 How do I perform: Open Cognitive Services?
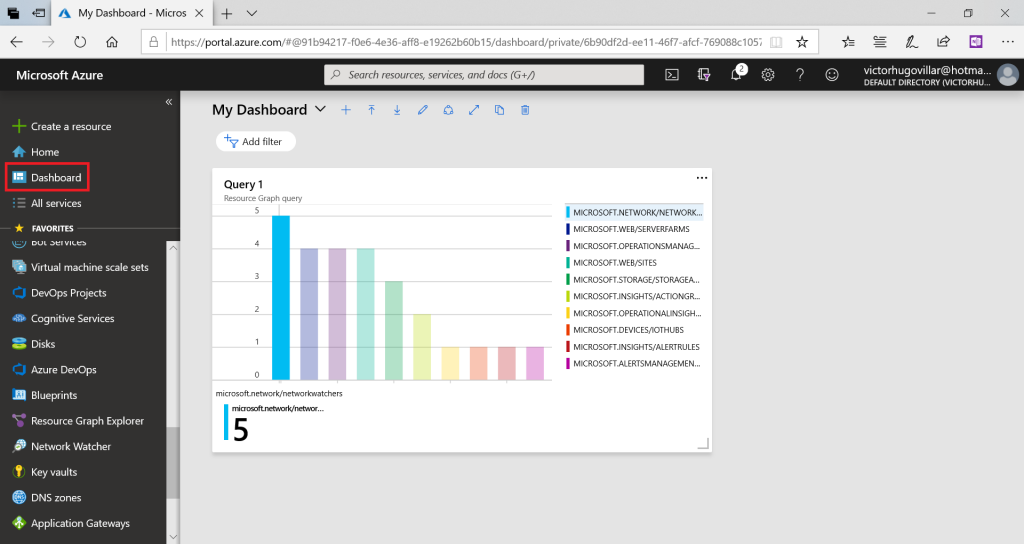tap(63, 318)
